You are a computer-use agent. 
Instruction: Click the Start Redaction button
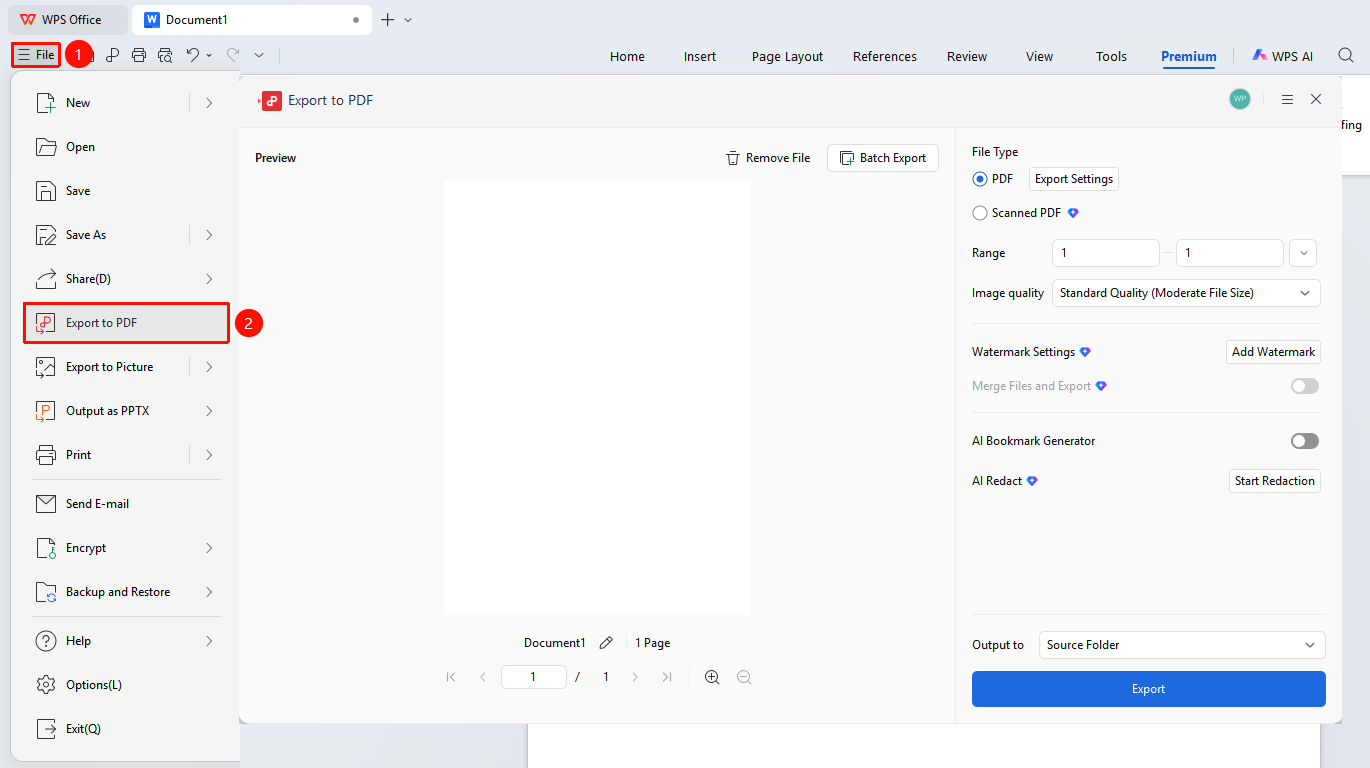tap(1275, 481)
